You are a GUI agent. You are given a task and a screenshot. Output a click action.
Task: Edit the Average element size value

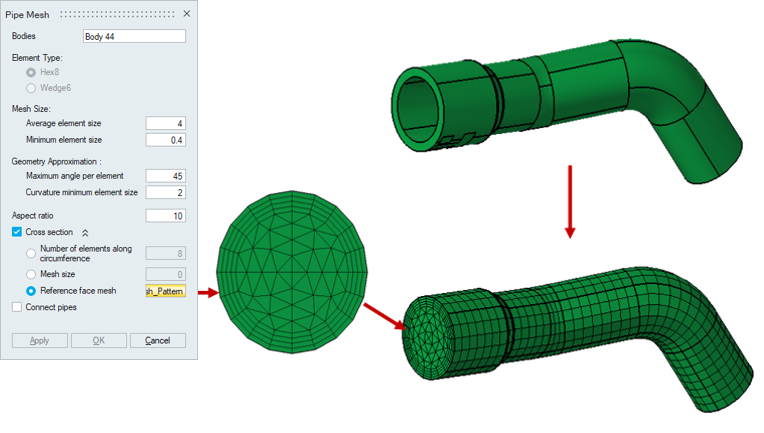pos(166,123)
